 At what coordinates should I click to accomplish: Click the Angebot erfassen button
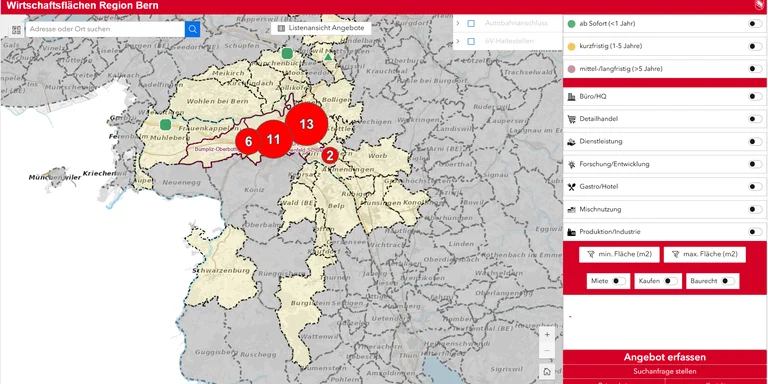point(665,357)
